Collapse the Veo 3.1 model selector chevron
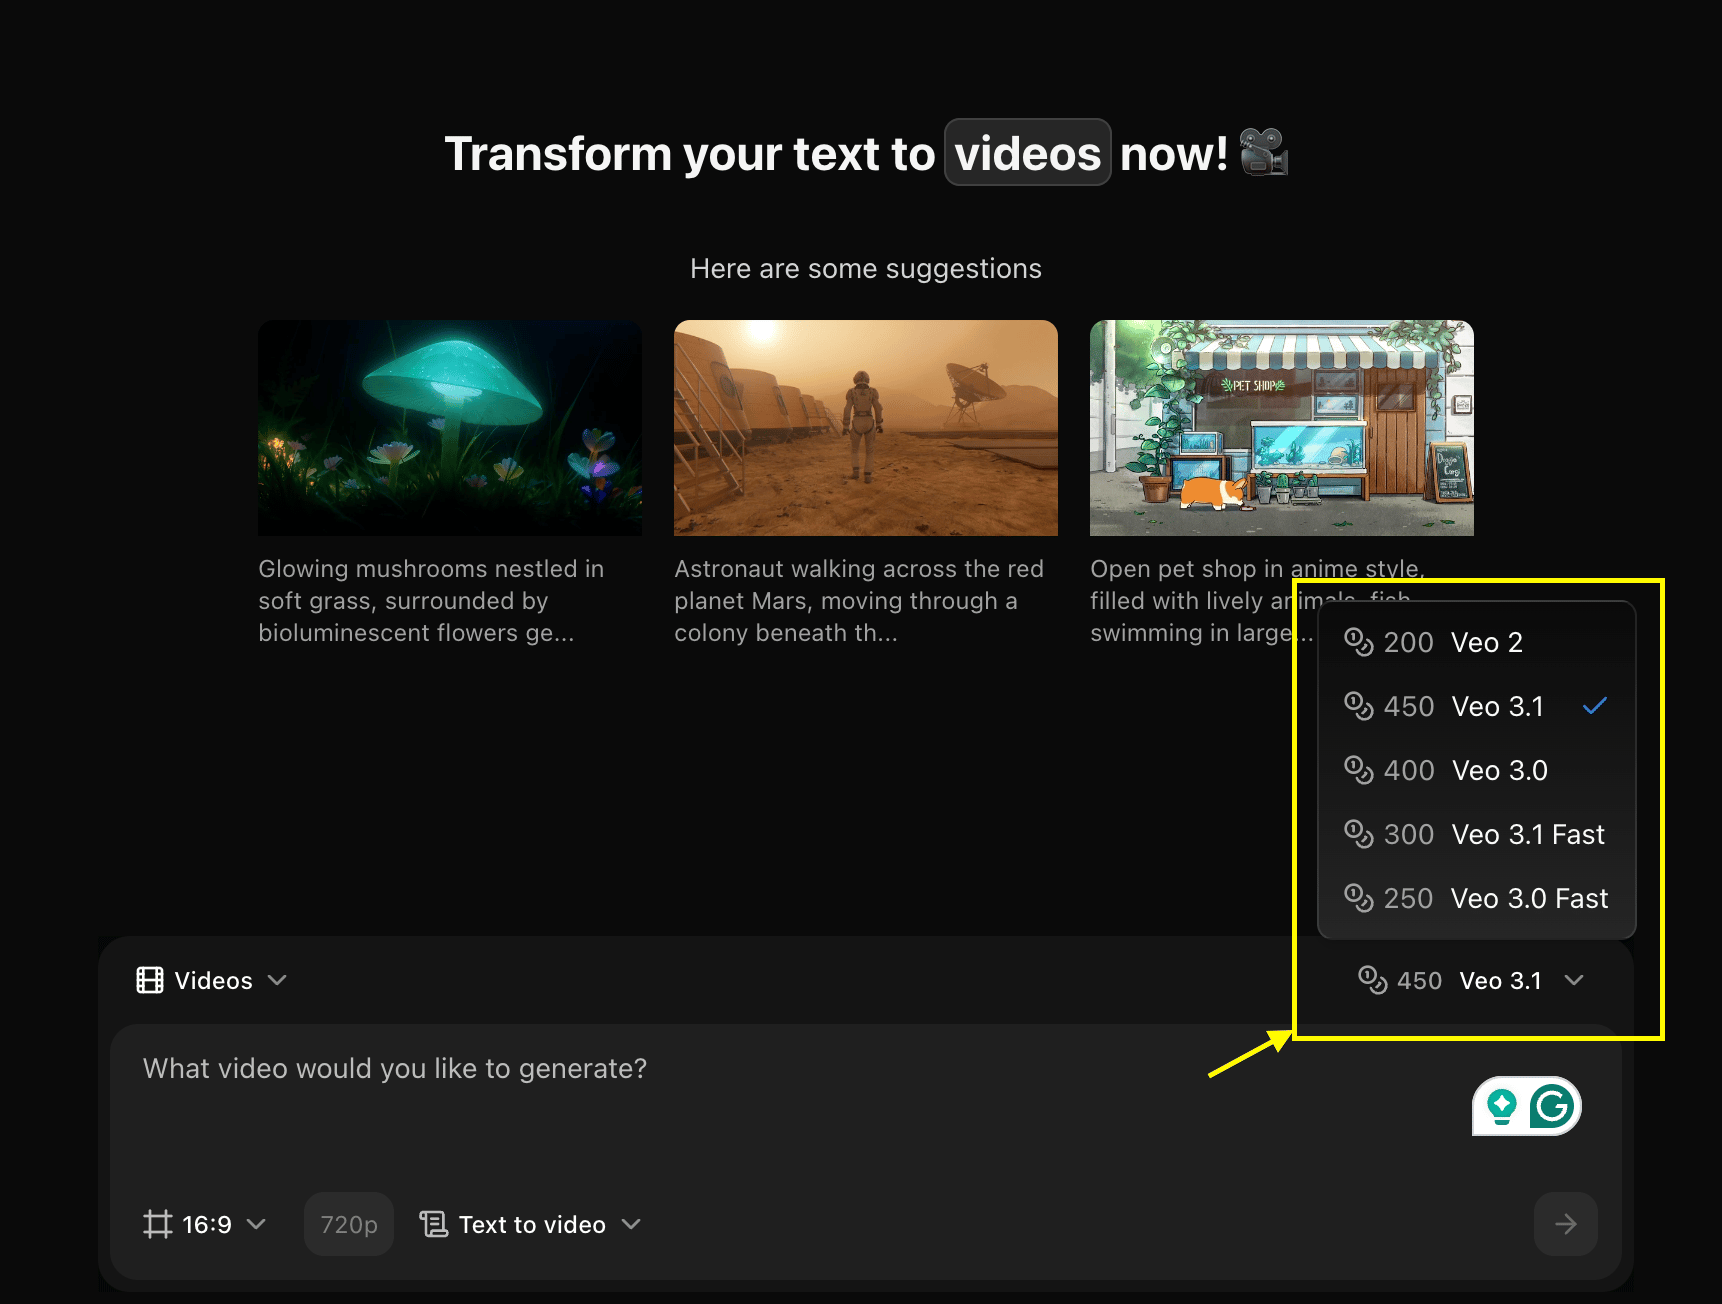 tap(1574, 980)
